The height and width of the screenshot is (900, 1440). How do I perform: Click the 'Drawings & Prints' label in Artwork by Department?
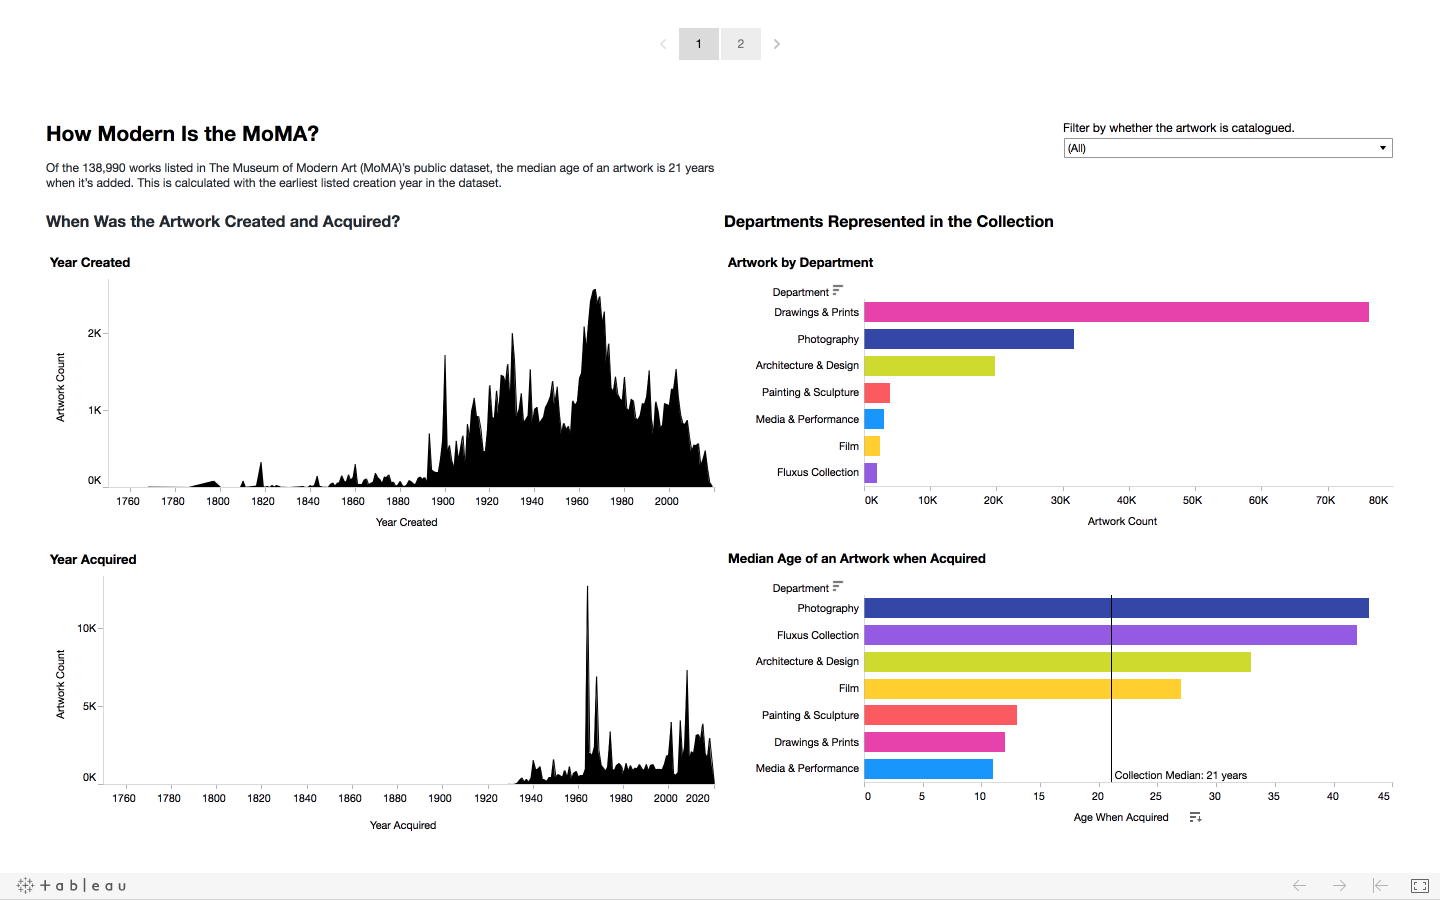[816, 312]
